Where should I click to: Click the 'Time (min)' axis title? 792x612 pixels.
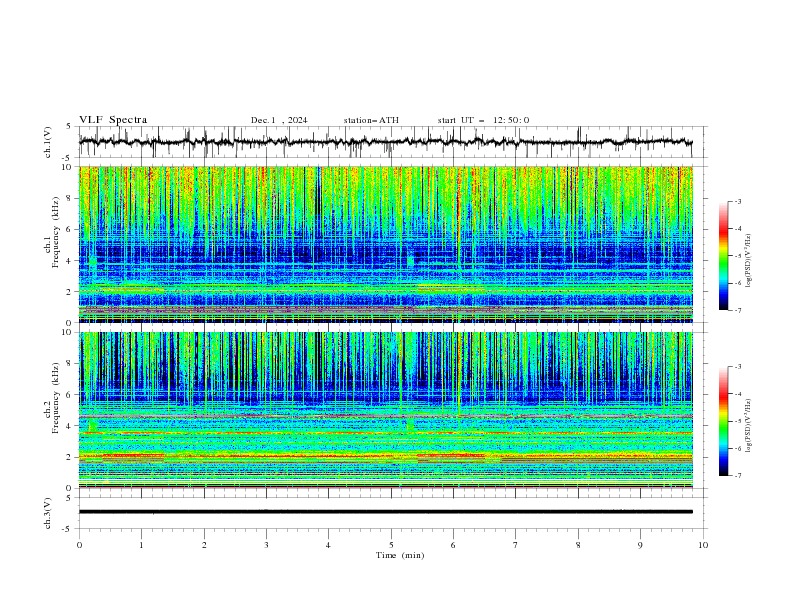click(400, 555)
